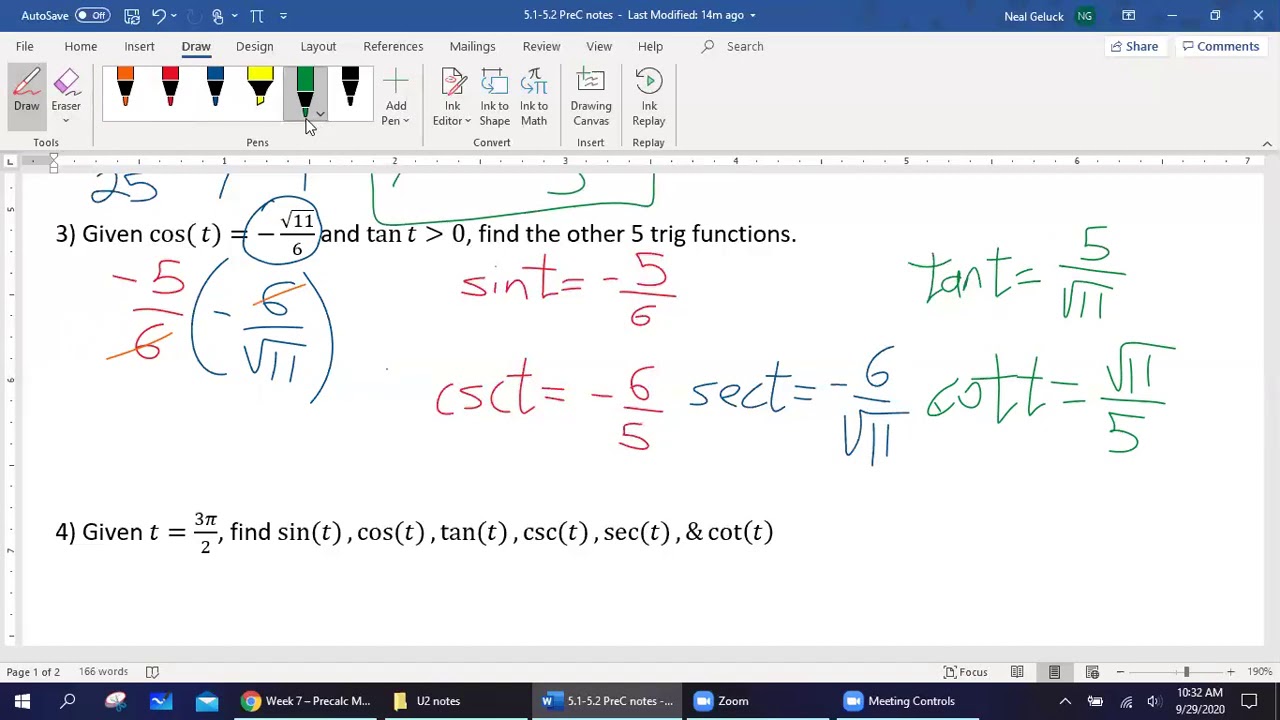Choose the red pen

point(170,88)
